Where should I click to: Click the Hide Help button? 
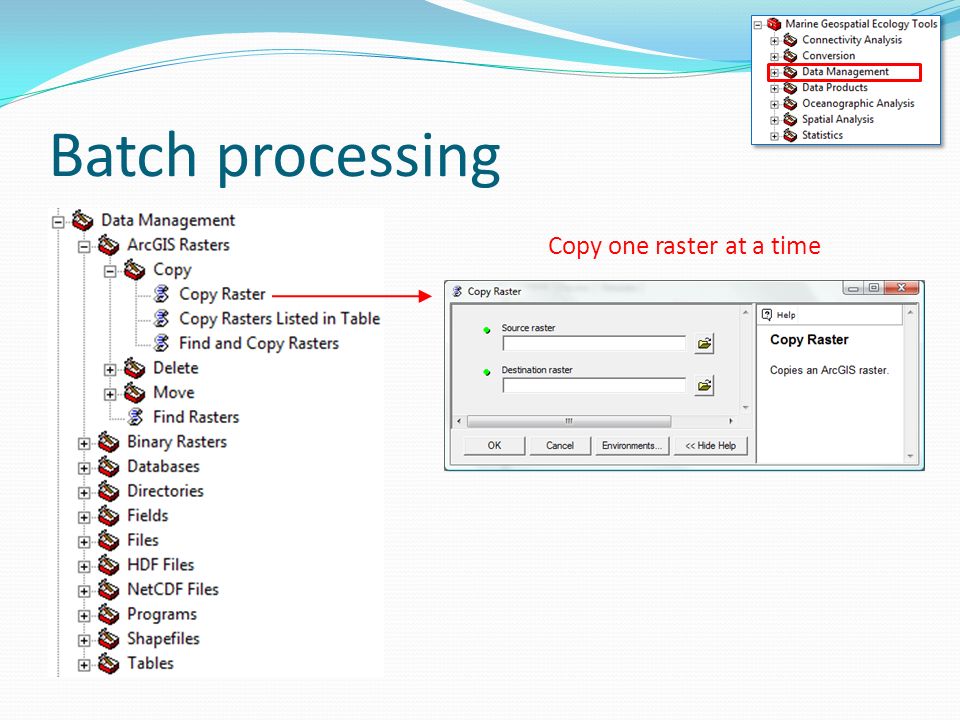pos(710,446)
